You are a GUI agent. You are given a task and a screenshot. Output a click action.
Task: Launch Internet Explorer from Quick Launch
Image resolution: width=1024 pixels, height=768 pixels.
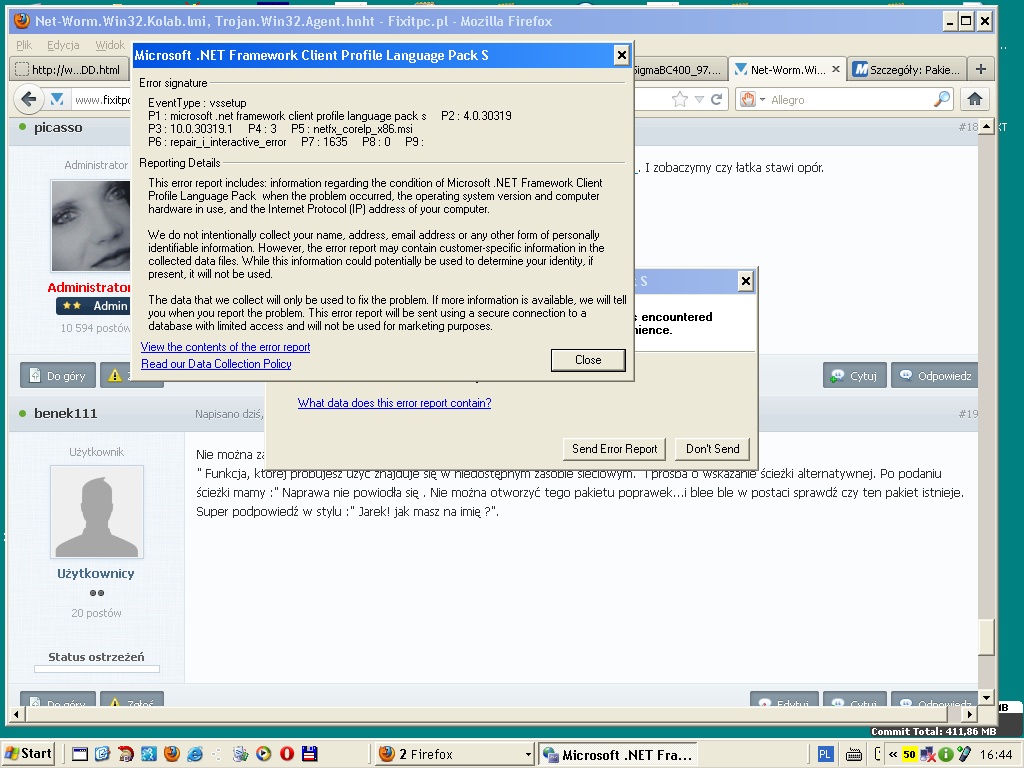click(x=195, y=754)
